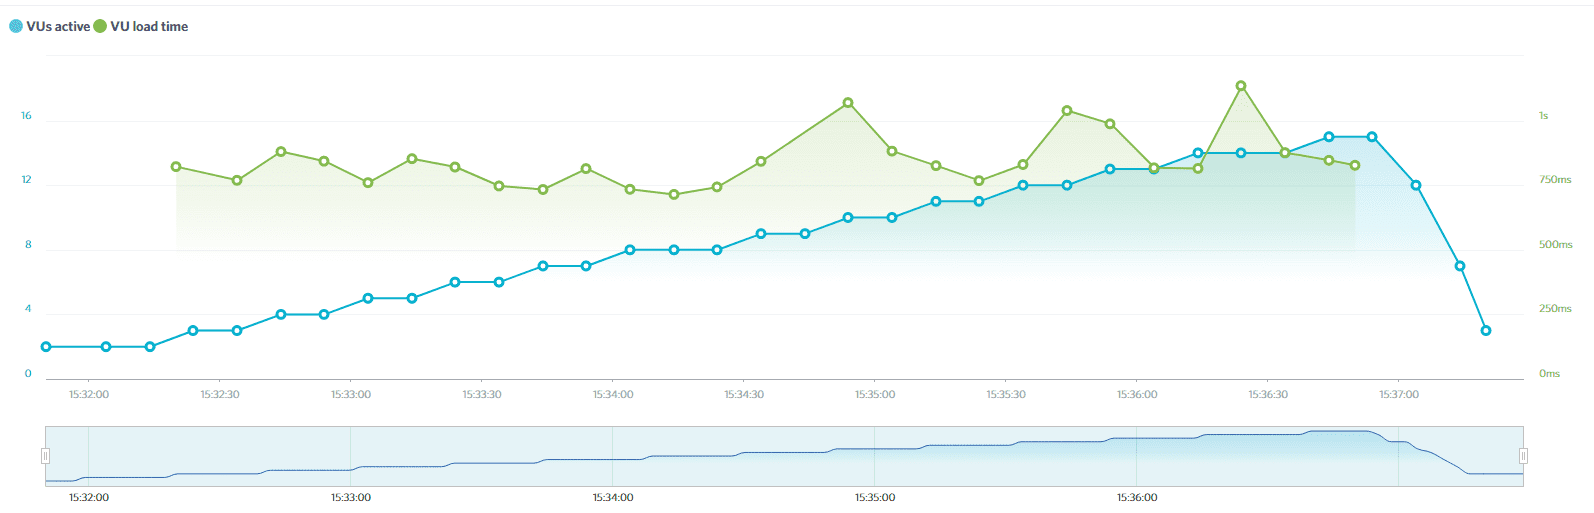Click the 1s right axis label
This screenshot has height=513, width=1594.
click(x=1543, y=116)
